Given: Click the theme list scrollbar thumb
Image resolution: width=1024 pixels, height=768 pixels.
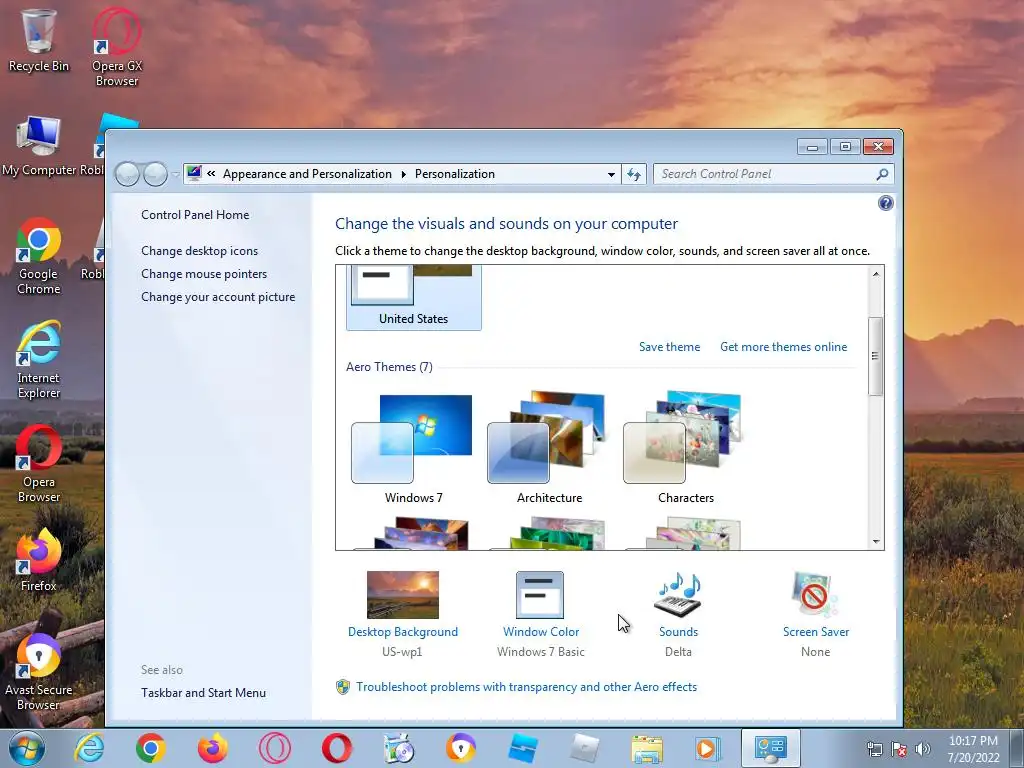Looking at the screenshot, I should (x=876, y=356).
